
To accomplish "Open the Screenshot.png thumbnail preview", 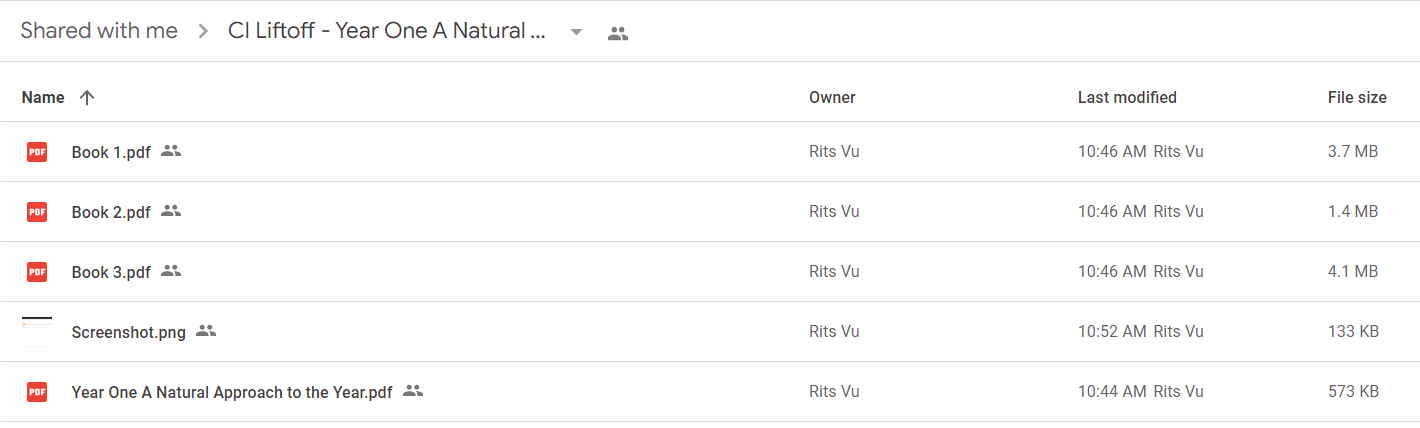I will [x=37, y=331].
